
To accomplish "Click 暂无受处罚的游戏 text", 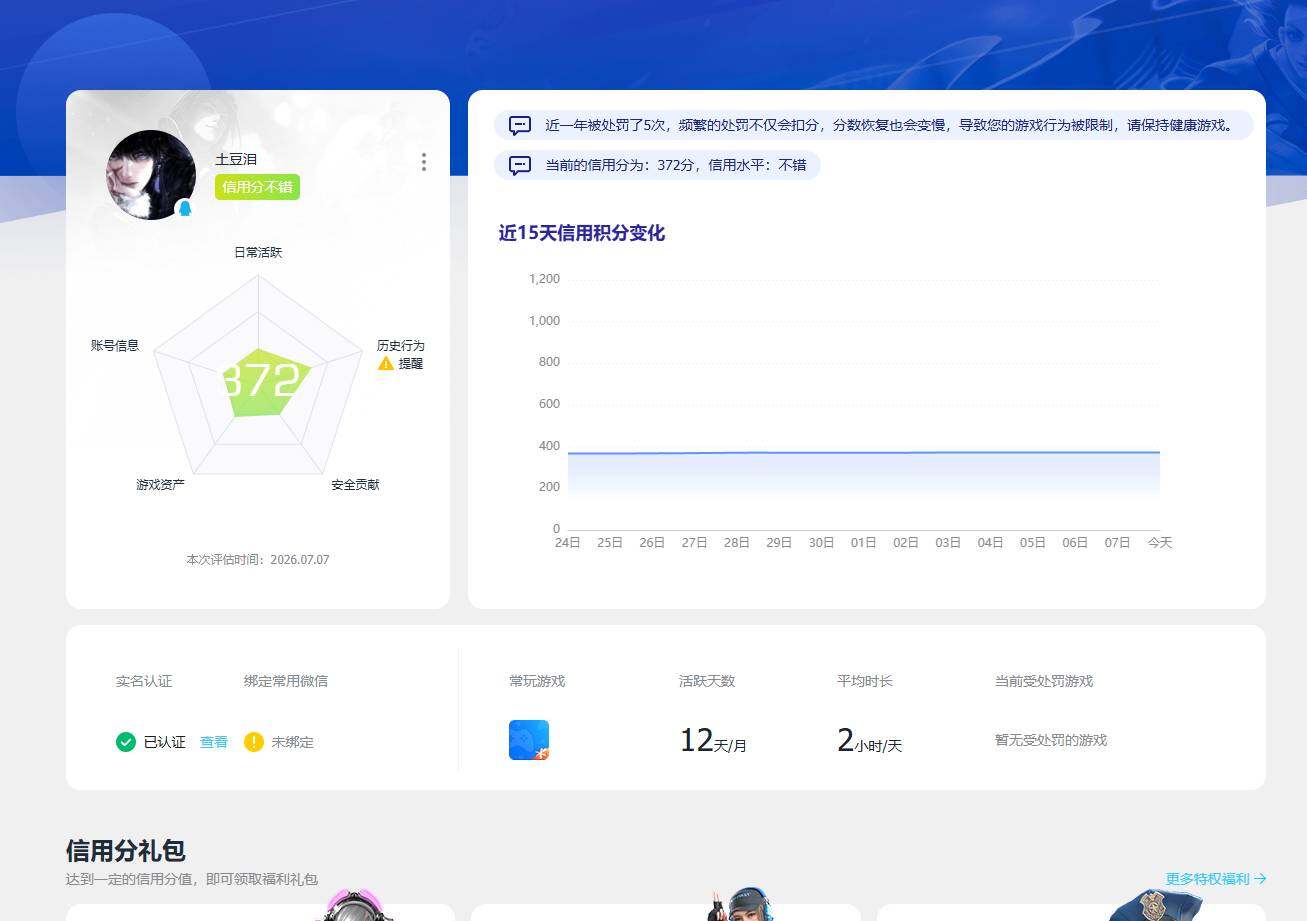I will (1051, 741).
